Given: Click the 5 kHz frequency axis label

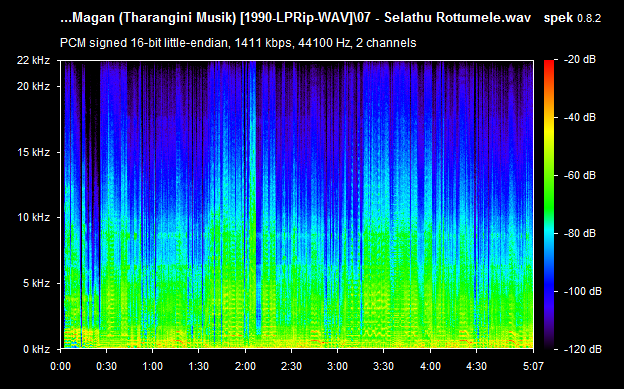Looking at the screenshot, I should (36, 283).
